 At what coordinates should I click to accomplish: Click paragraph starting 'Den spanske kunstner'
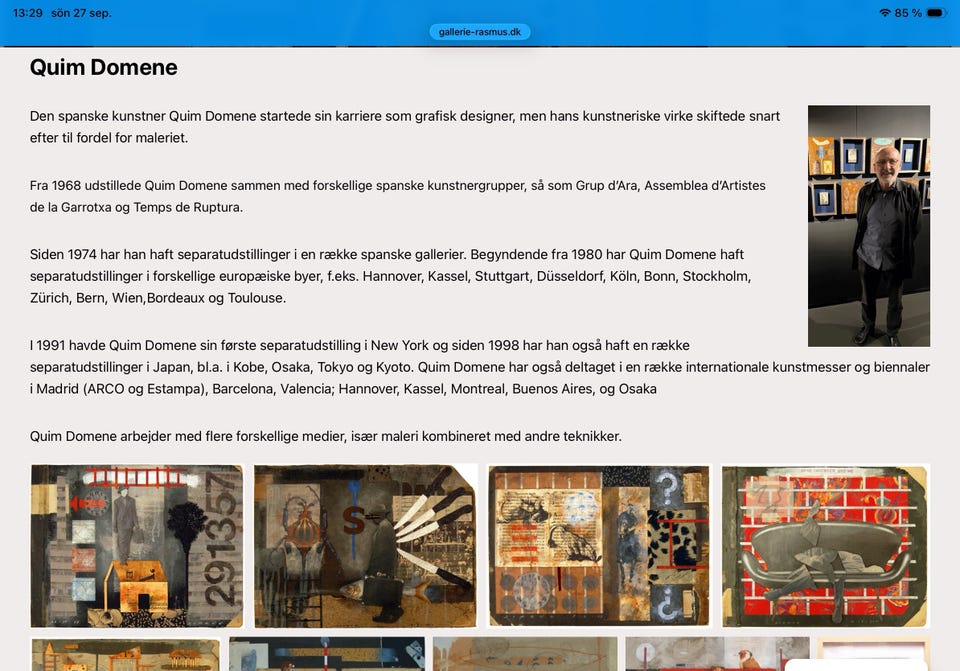tap(405, 127)
